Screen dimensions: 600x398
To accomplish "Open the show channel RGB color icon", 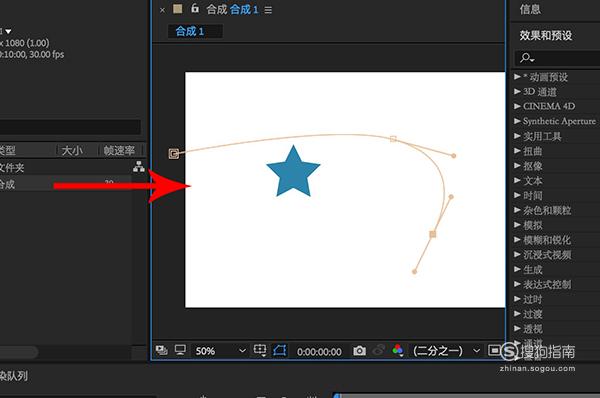I will tap(398, 350).
